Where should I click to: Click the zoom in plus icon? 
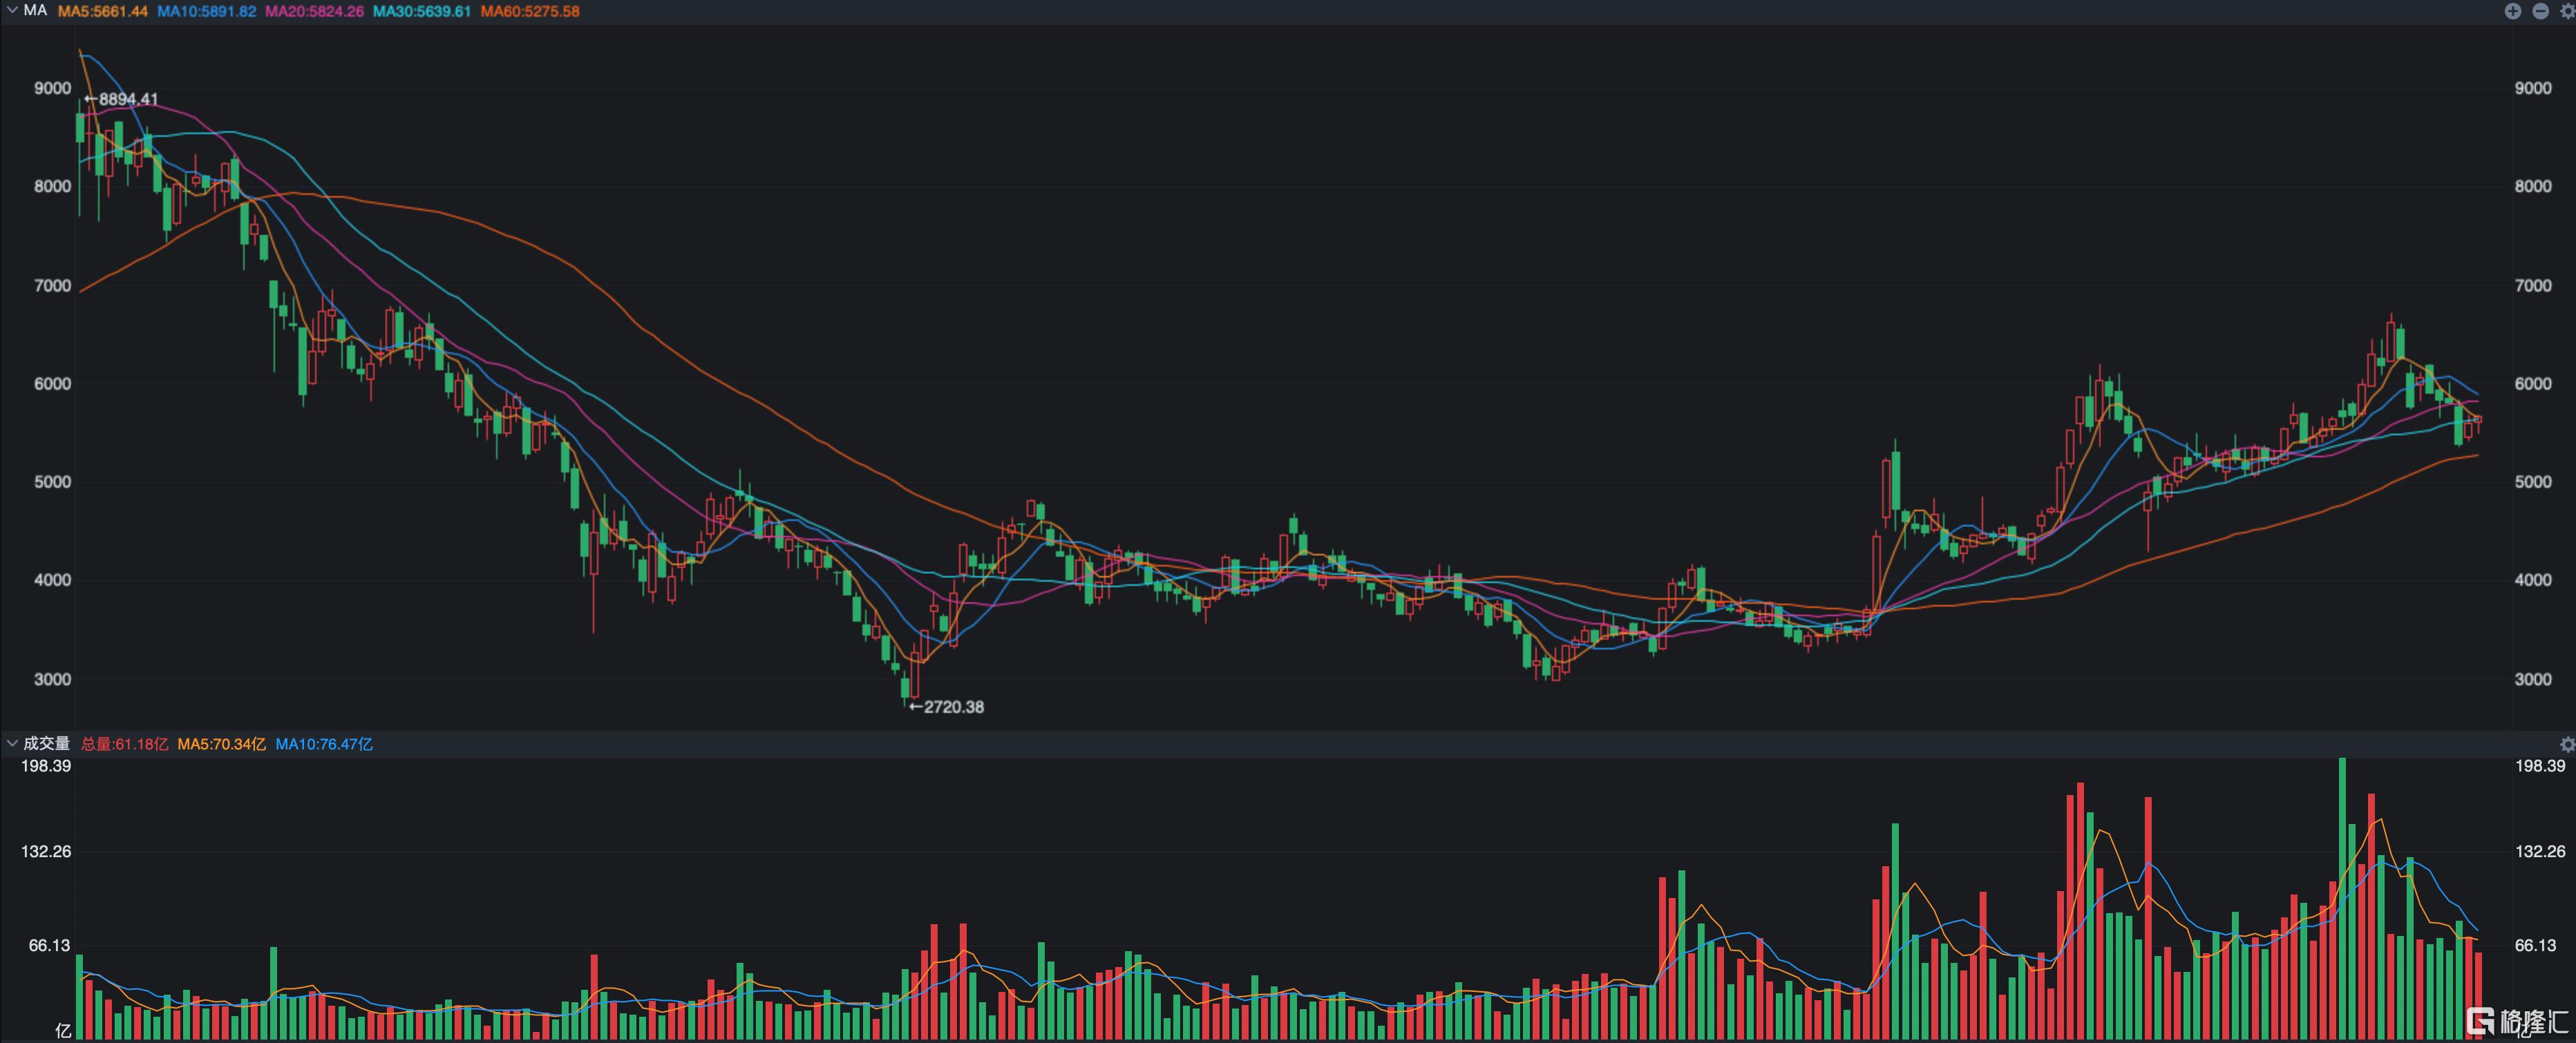click(2512, 11)
